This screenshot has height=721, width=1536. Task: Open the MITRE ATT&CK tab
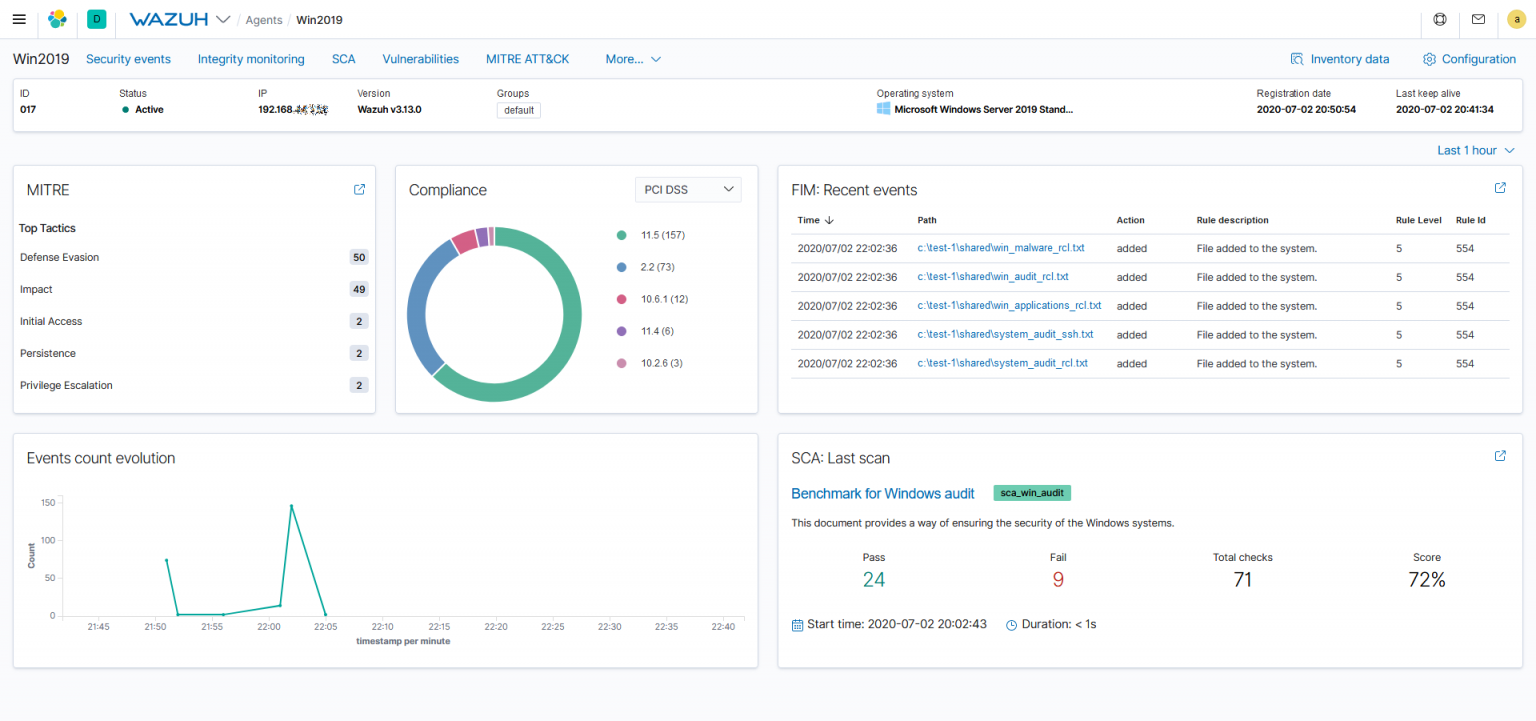pyautogui.click(x=527, y=59)
